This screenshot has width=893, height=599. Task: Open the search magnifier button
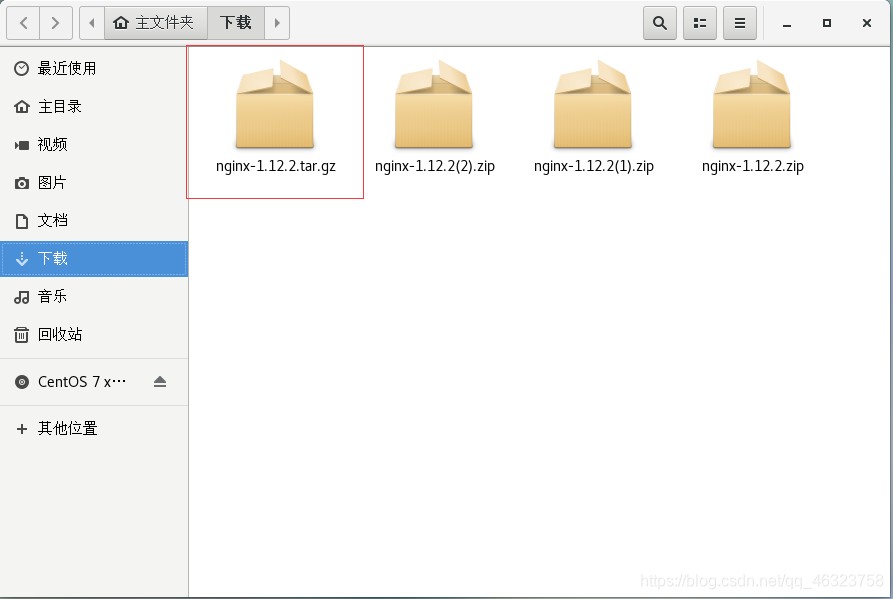tap(659, 23)
